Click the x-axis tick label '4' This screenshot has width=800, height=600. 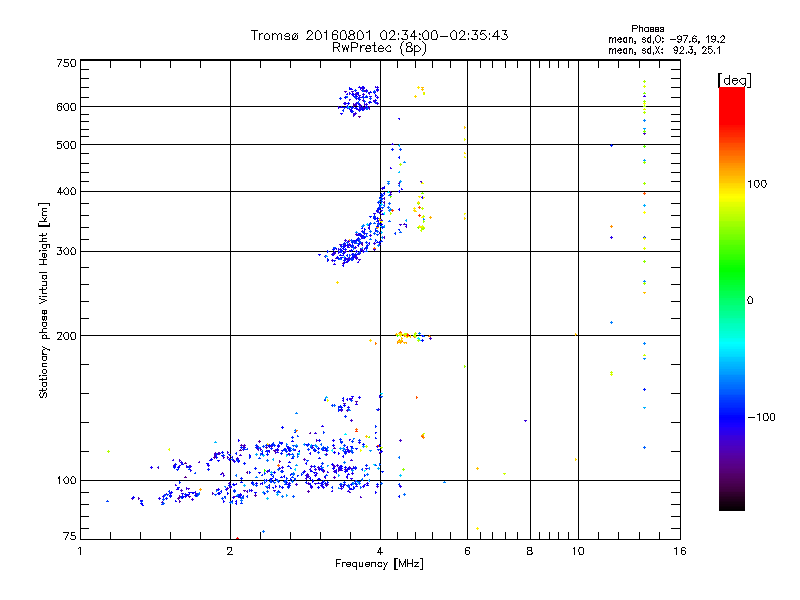coord(380,551)
